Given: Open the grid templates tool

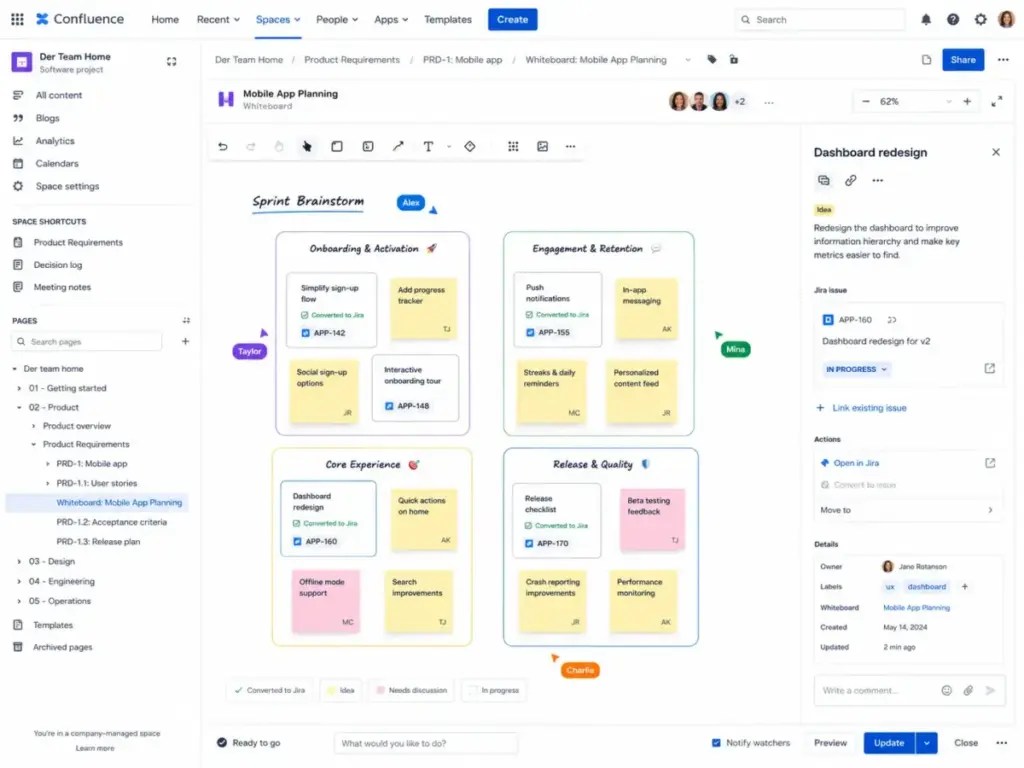Looking at the screenshot, I should pyautogui.click(x=513, y=146).
